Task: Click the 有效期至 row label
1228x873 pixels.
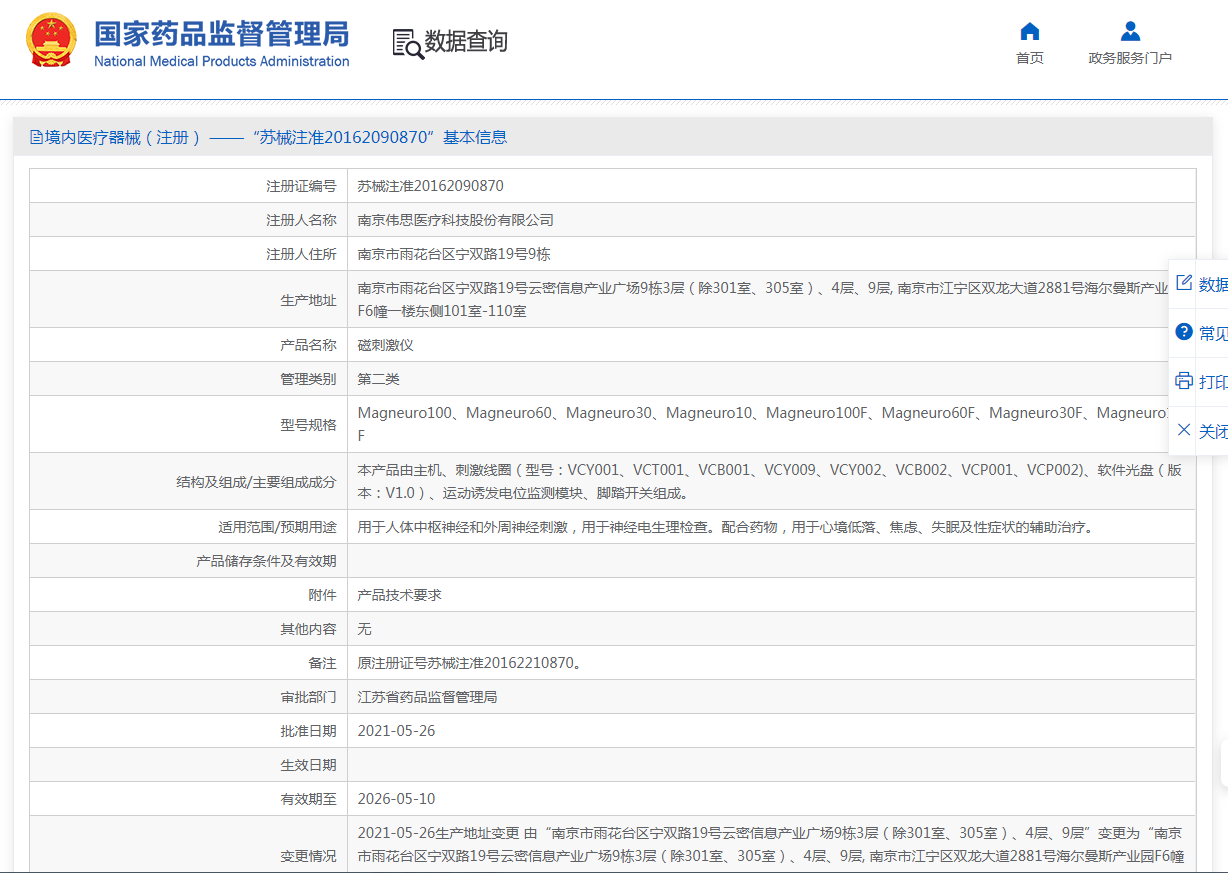Action: click(308, 799)
